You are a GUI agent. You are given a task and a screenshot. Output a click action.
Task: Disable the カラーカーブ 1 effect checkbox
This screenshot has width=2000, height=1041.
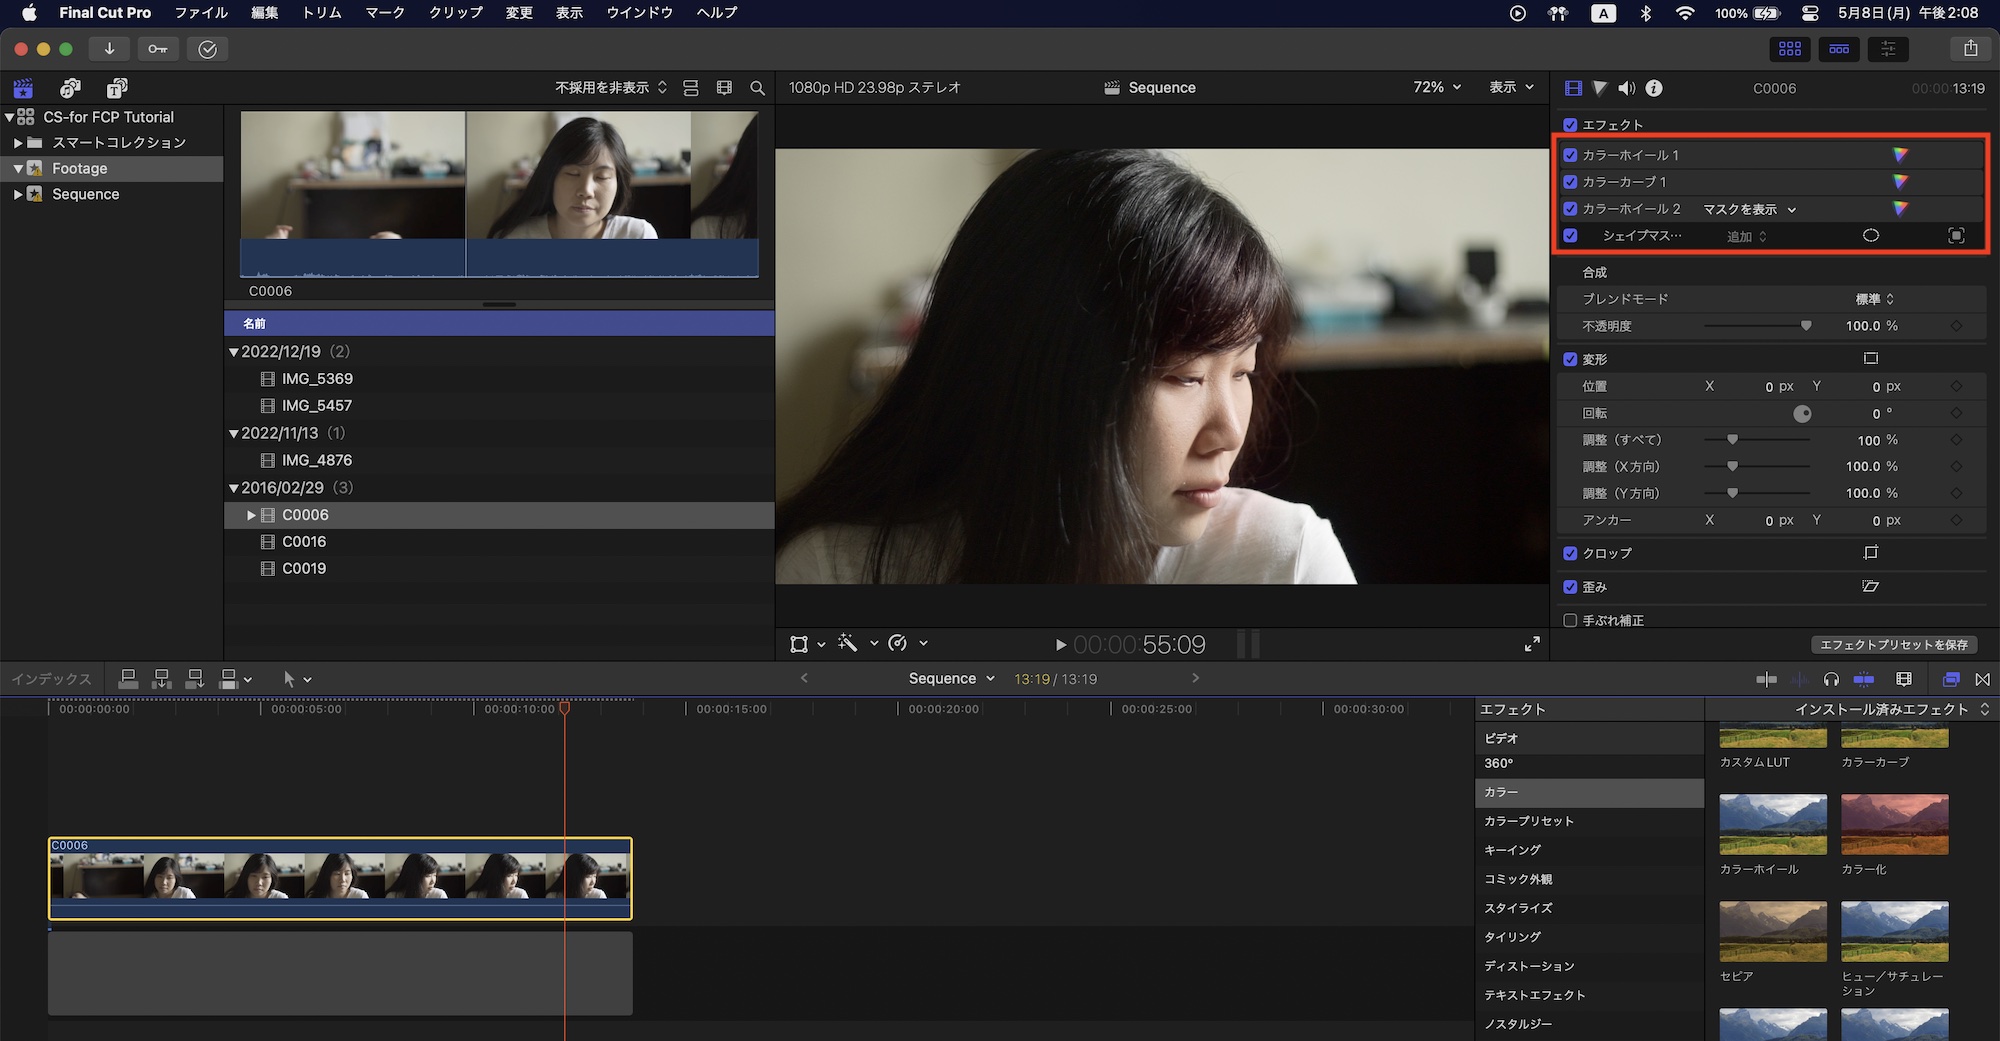pyautogui.click(x=1570, y=182)
